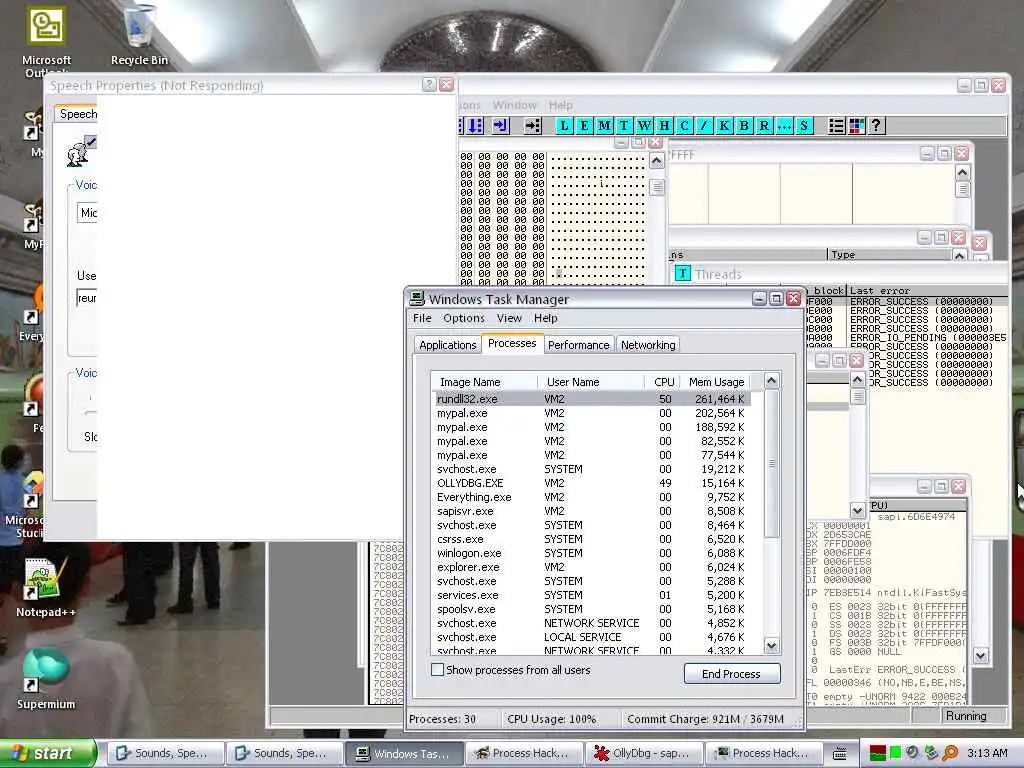Sort processes by Image Name column
Viewport: 1024px width, 768px height.
tap(484, 382)
